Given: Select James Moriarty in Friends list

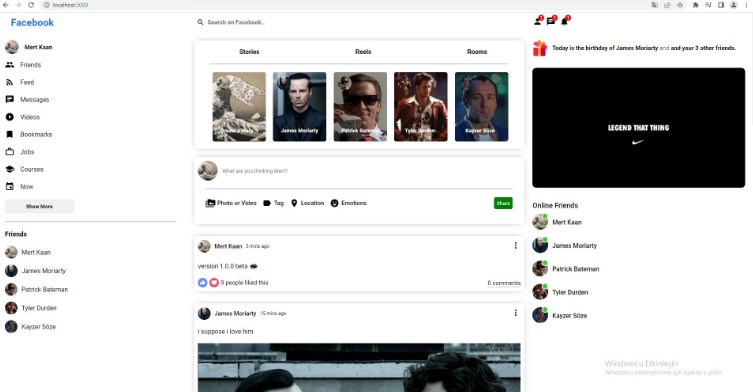Looking at the screenshot, I should (x=36, y=271).
